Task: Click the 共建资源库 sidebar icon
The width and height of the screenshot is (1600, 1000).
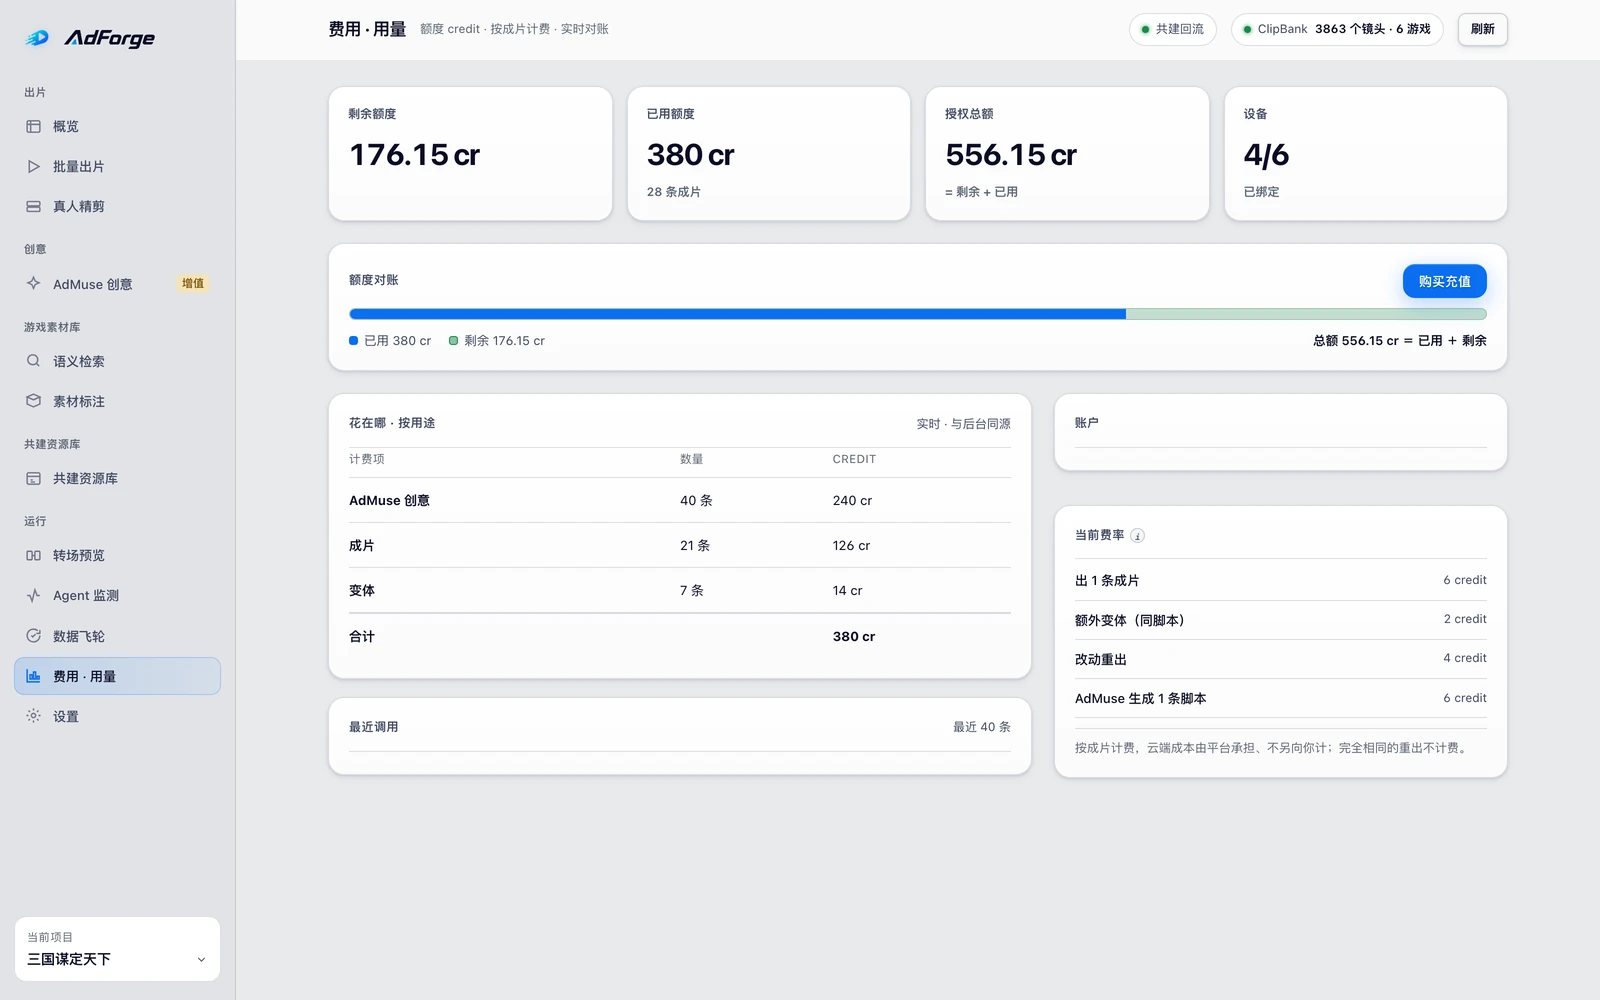Action: 33,478
